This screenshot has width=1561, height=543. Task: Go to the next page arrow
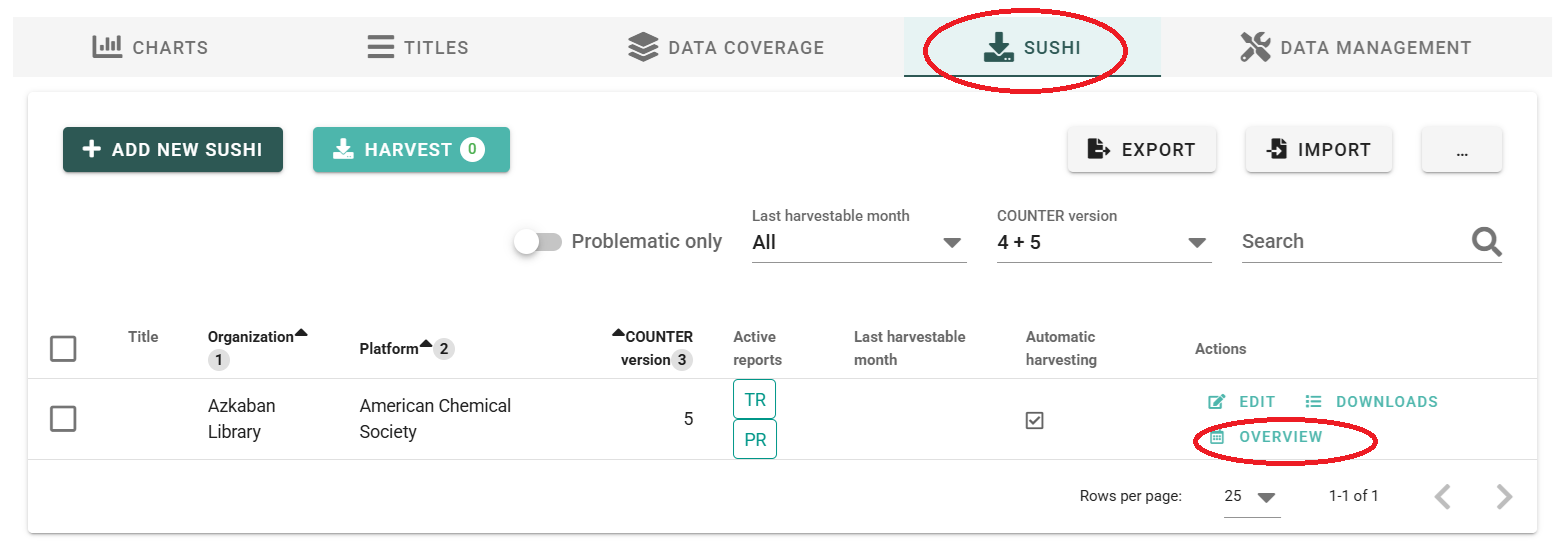[1504, 496]
